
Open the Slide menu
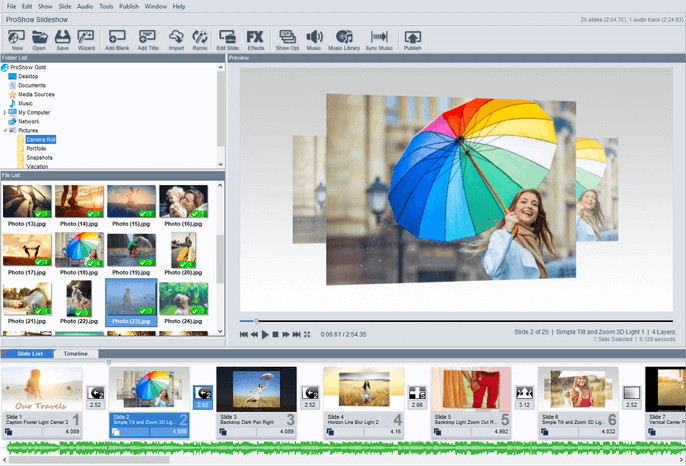point(65,6)
